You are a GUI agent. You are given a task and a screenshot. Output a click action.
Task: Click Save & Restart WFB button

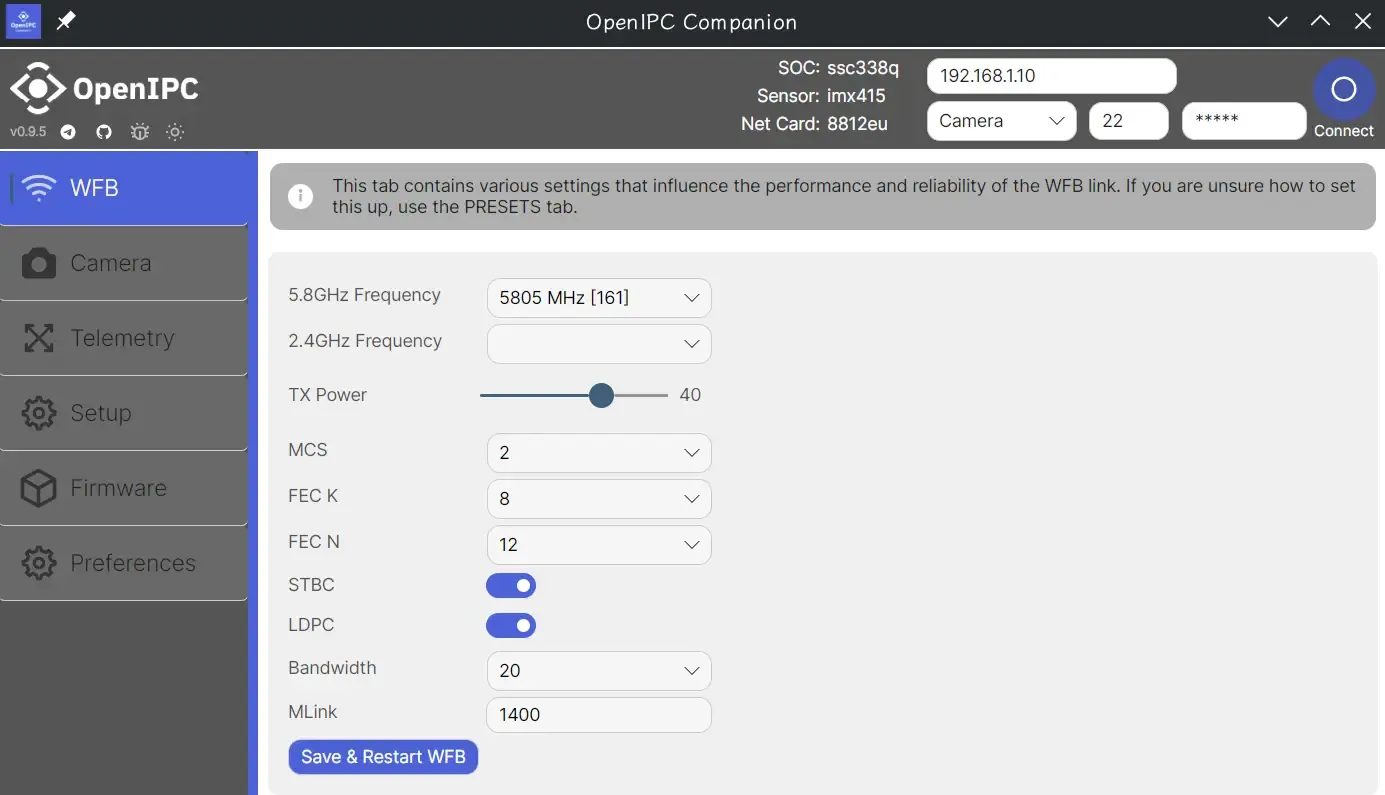click(x=383, y=757)
